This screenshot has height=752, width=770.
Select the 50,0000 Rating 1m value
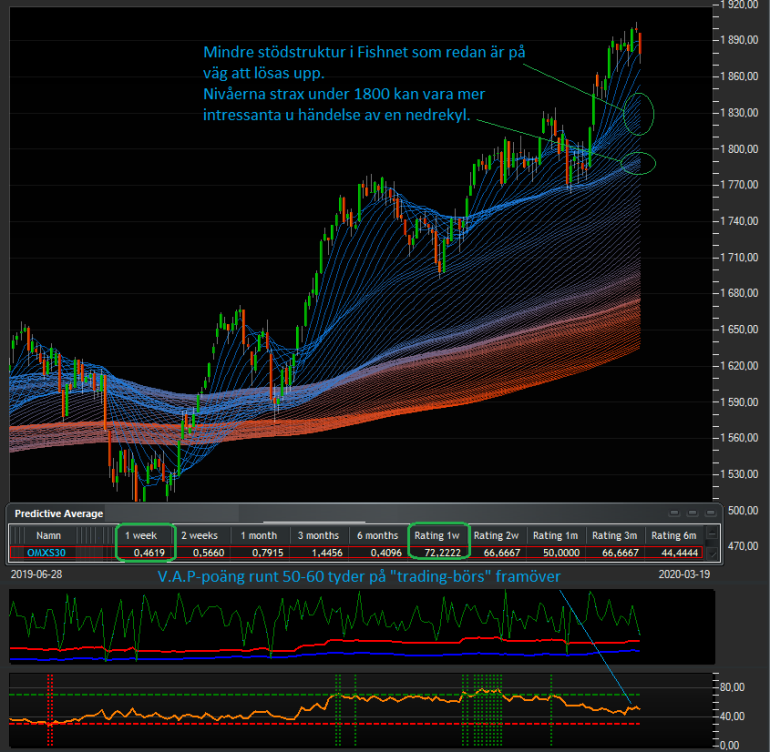pyautogui.click(x=561, y=553)
